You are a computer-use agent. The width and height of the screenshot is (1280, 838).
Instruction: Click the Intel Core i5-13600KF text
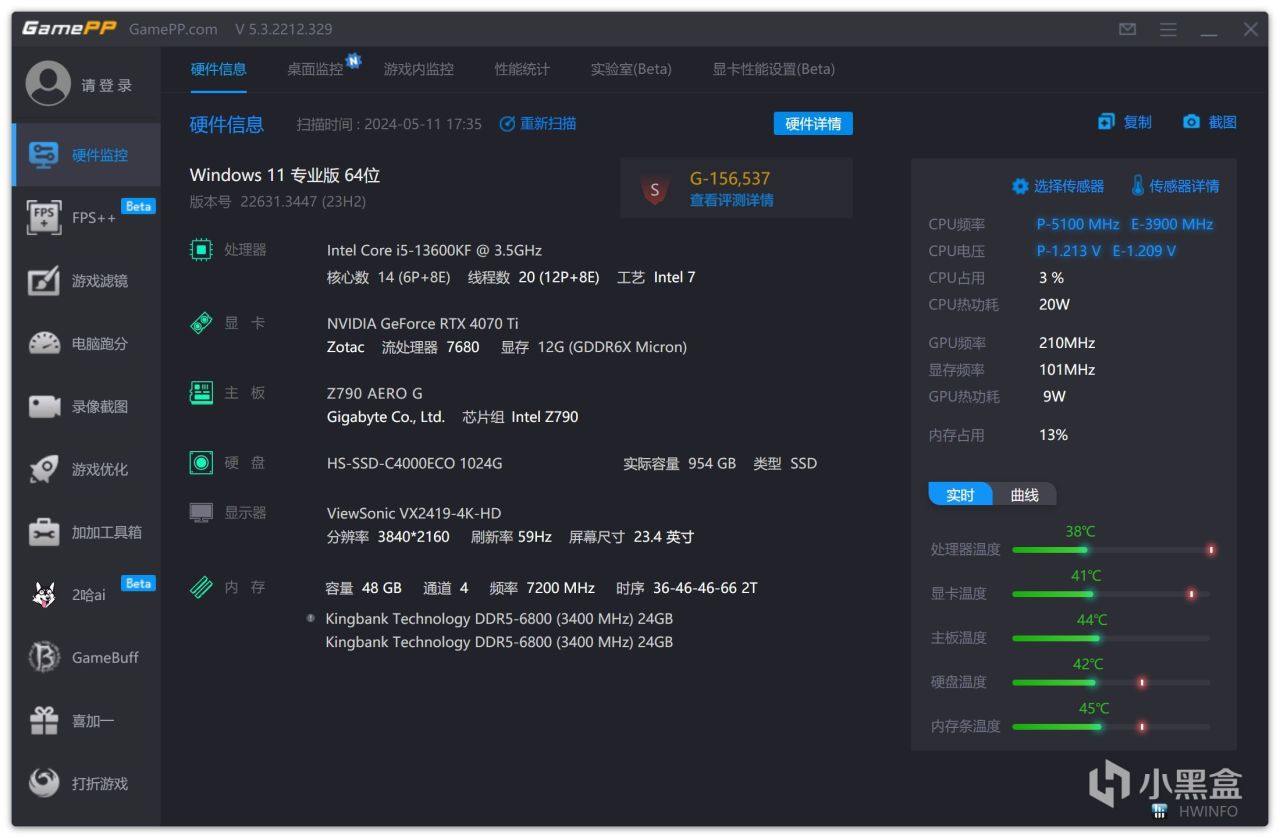click(x=434, y=250)
